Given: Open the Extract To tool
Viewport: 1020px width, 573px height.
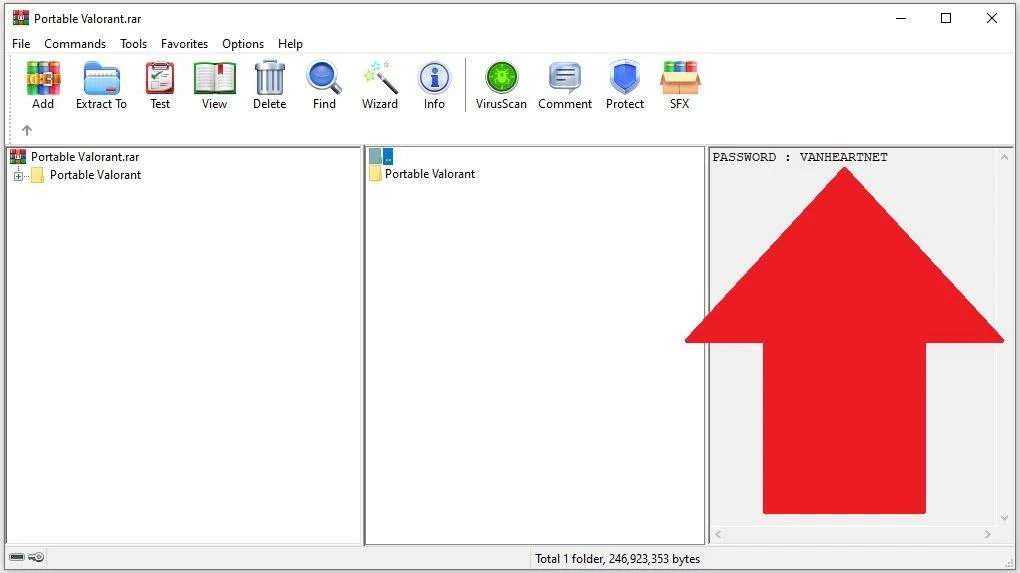Looking at the screenshot, I should 101,85.
